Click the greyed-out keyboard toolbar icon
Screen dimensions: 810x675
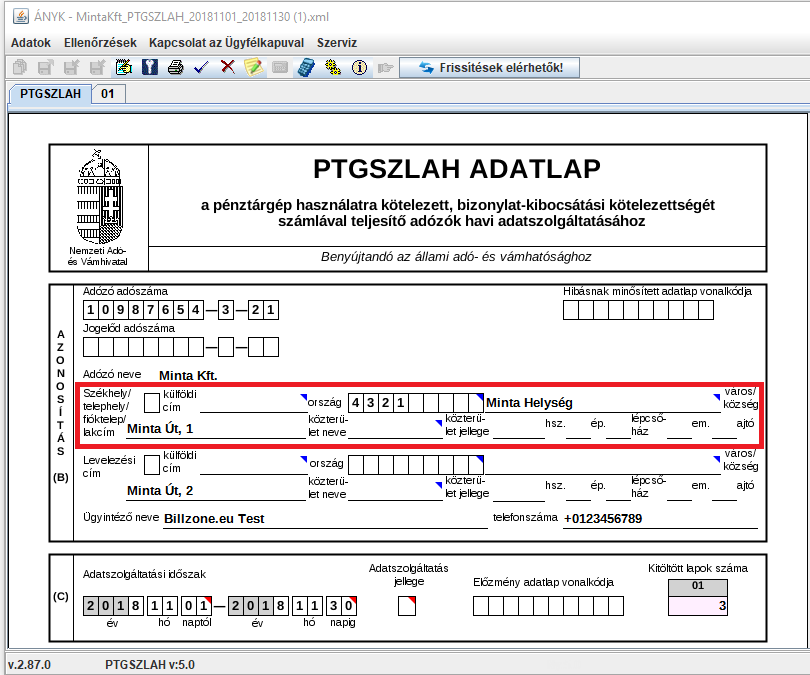279,67
